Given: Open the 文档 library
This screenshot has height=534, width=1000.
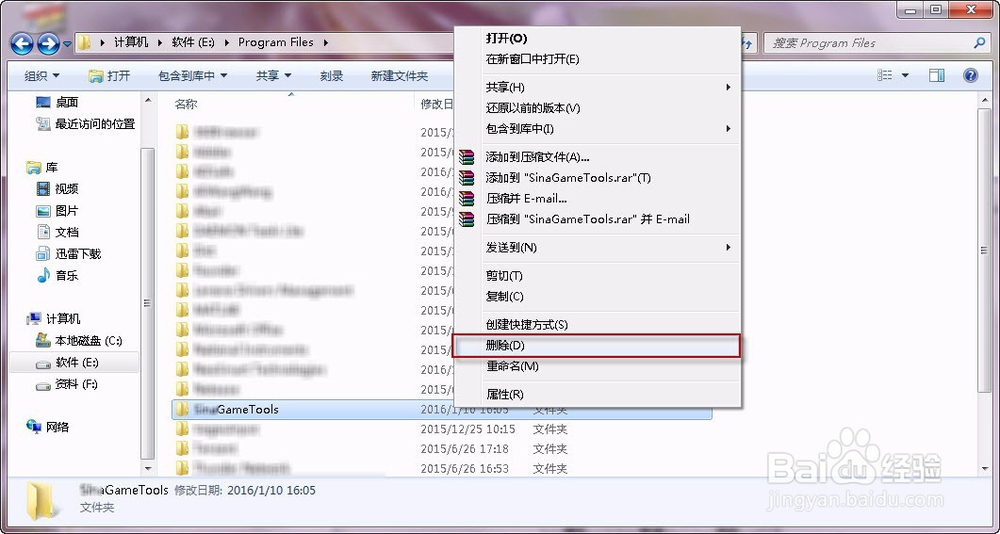Looking at the screenshot, I should (57, 232).
